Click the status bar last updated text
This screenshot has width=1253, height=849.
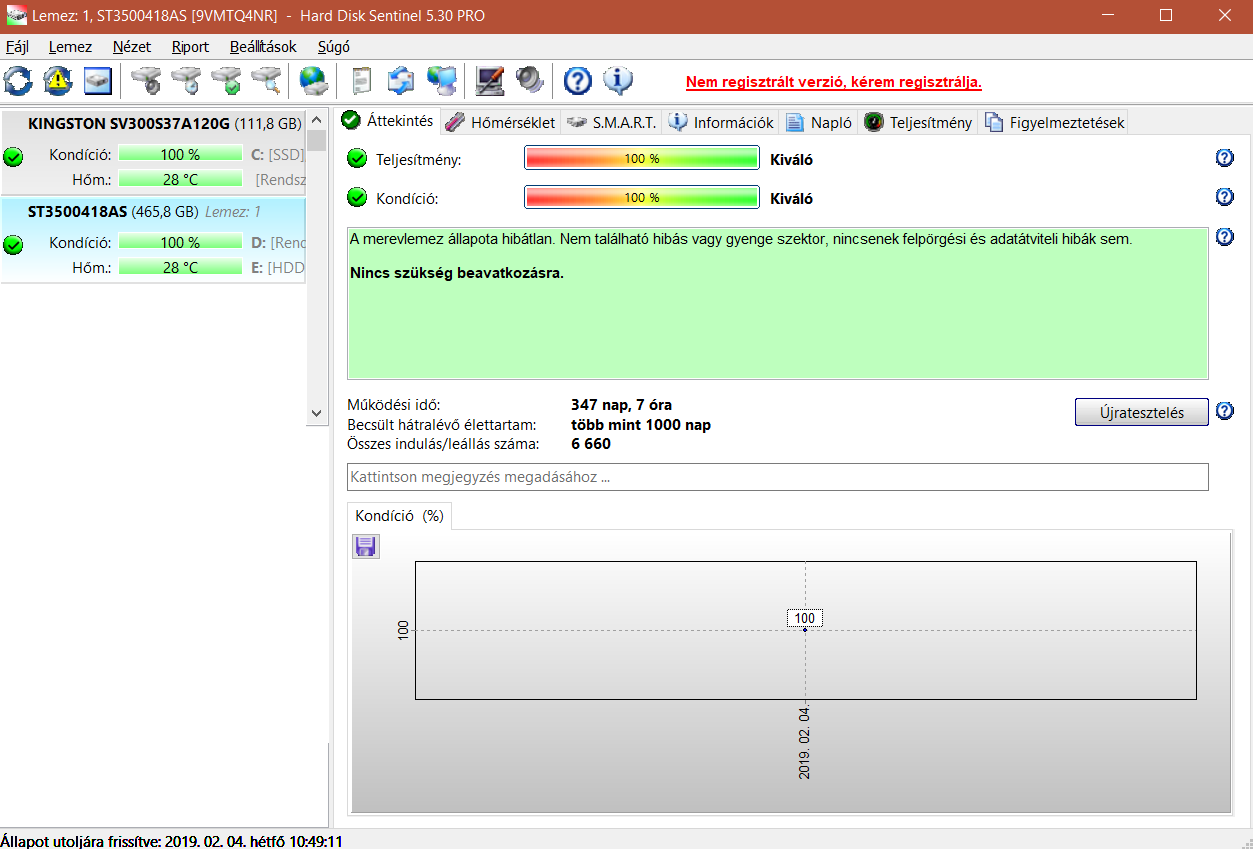point(172,841)
